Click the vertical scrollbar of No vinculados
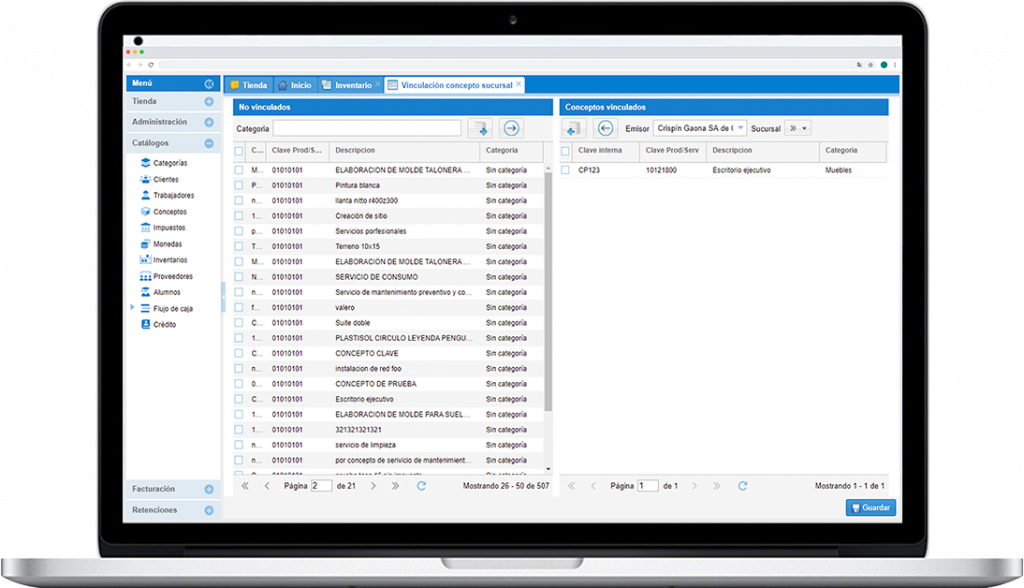 coord(547,300)
